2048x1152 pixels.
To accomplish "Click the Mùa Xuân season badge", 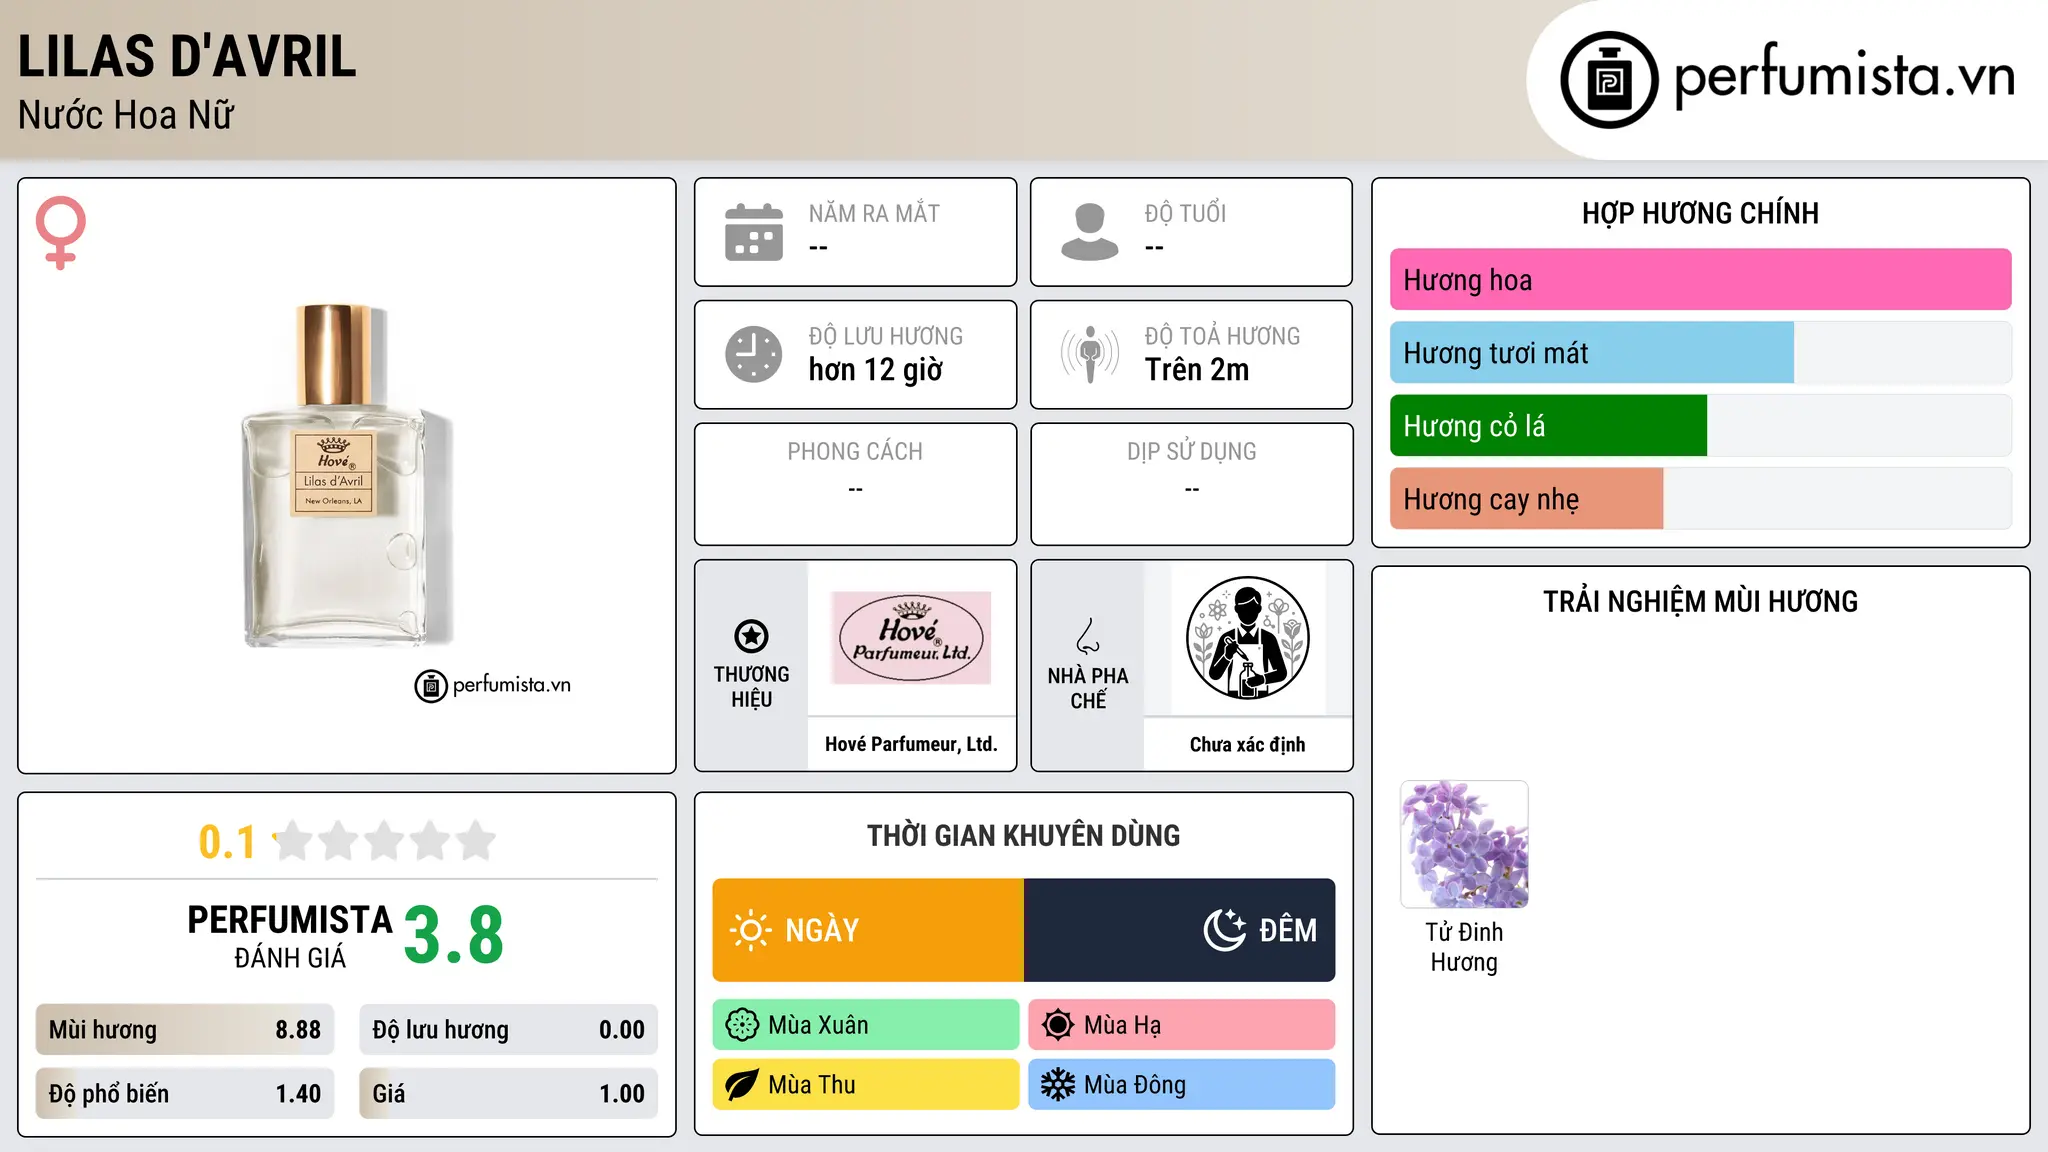I will coord(866,1025).
